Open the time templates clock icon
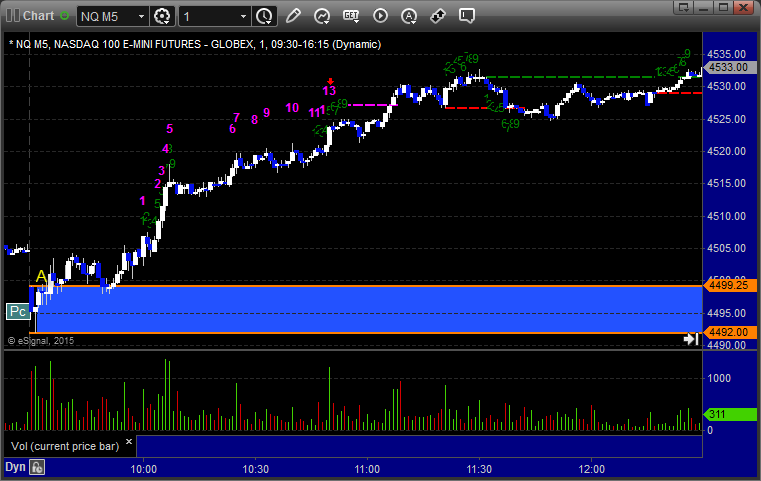The image size is (761, 481). tap(264, 16)
